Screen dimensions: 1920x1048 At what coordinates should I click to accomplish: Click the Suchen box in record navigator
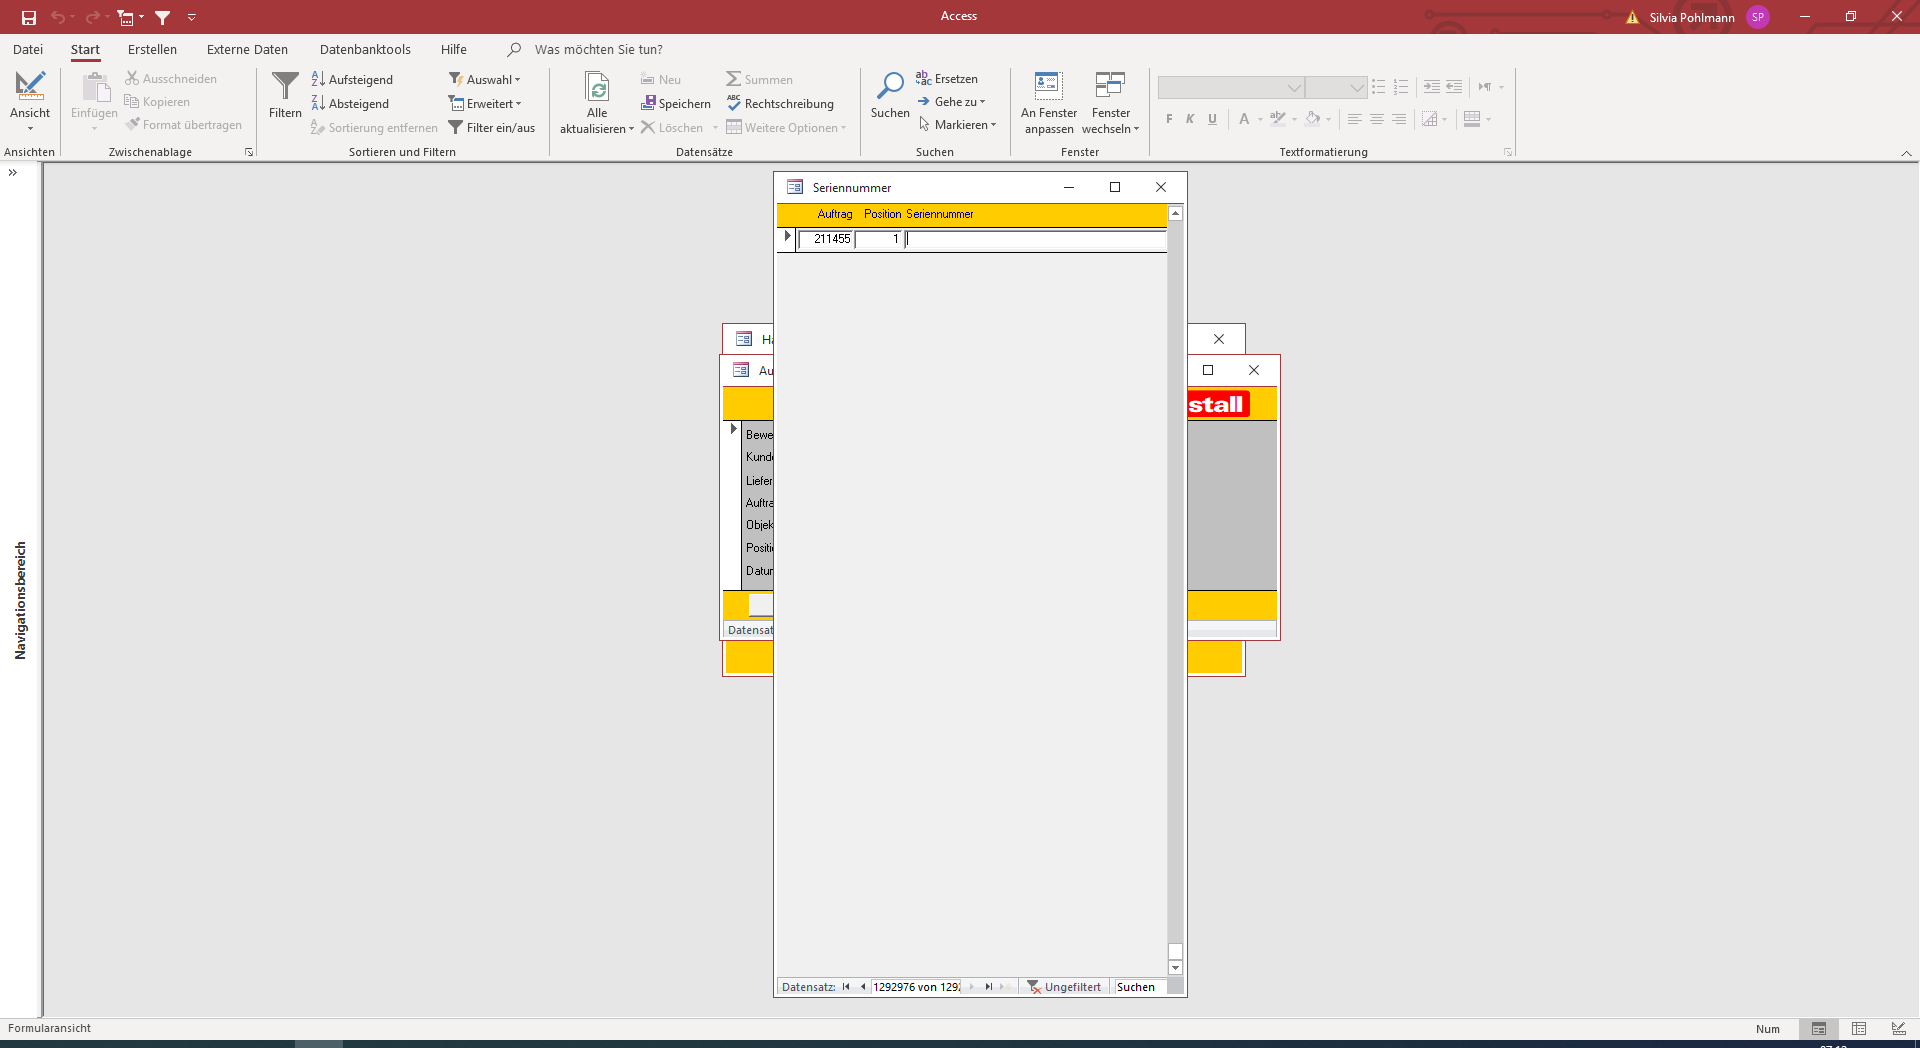pos(1140,987)
